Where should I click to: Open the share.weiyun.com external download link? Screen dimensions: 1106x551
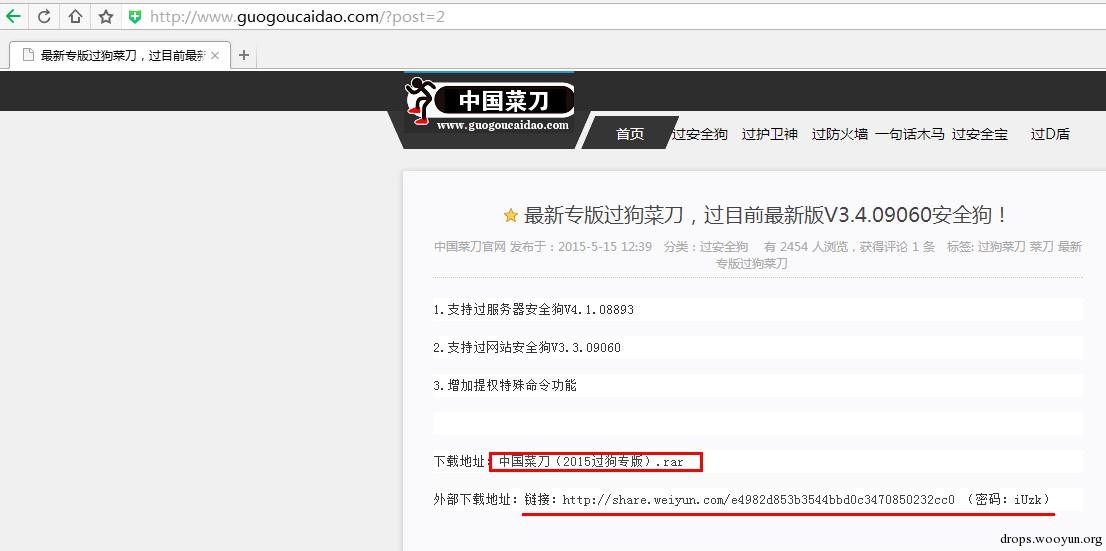[758, 499]
